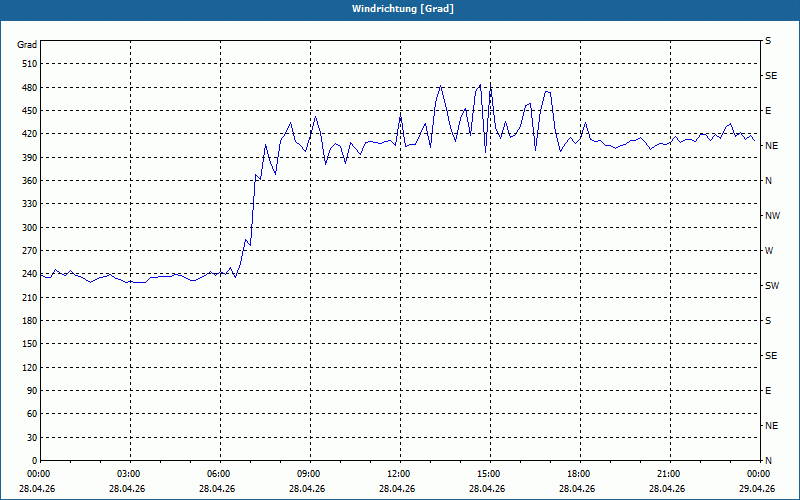The image size is (800, 500).
Task: Click the N compass label at the 360 level
Action: (x=768, y=181)
